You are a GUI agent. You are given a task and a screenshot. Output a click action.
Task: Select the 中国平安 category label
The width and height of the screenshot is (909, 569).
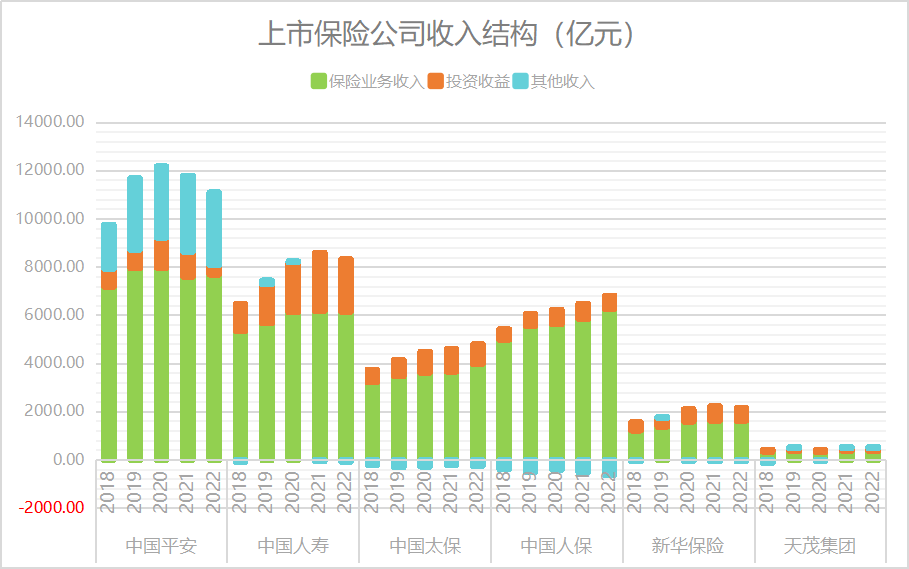[x=161, y=546]
